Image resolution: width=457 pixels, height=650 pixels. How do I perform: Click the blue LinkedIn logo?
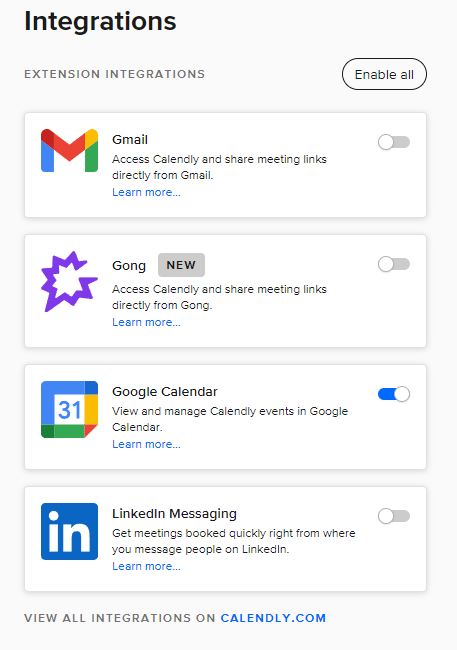coord(69,531)
